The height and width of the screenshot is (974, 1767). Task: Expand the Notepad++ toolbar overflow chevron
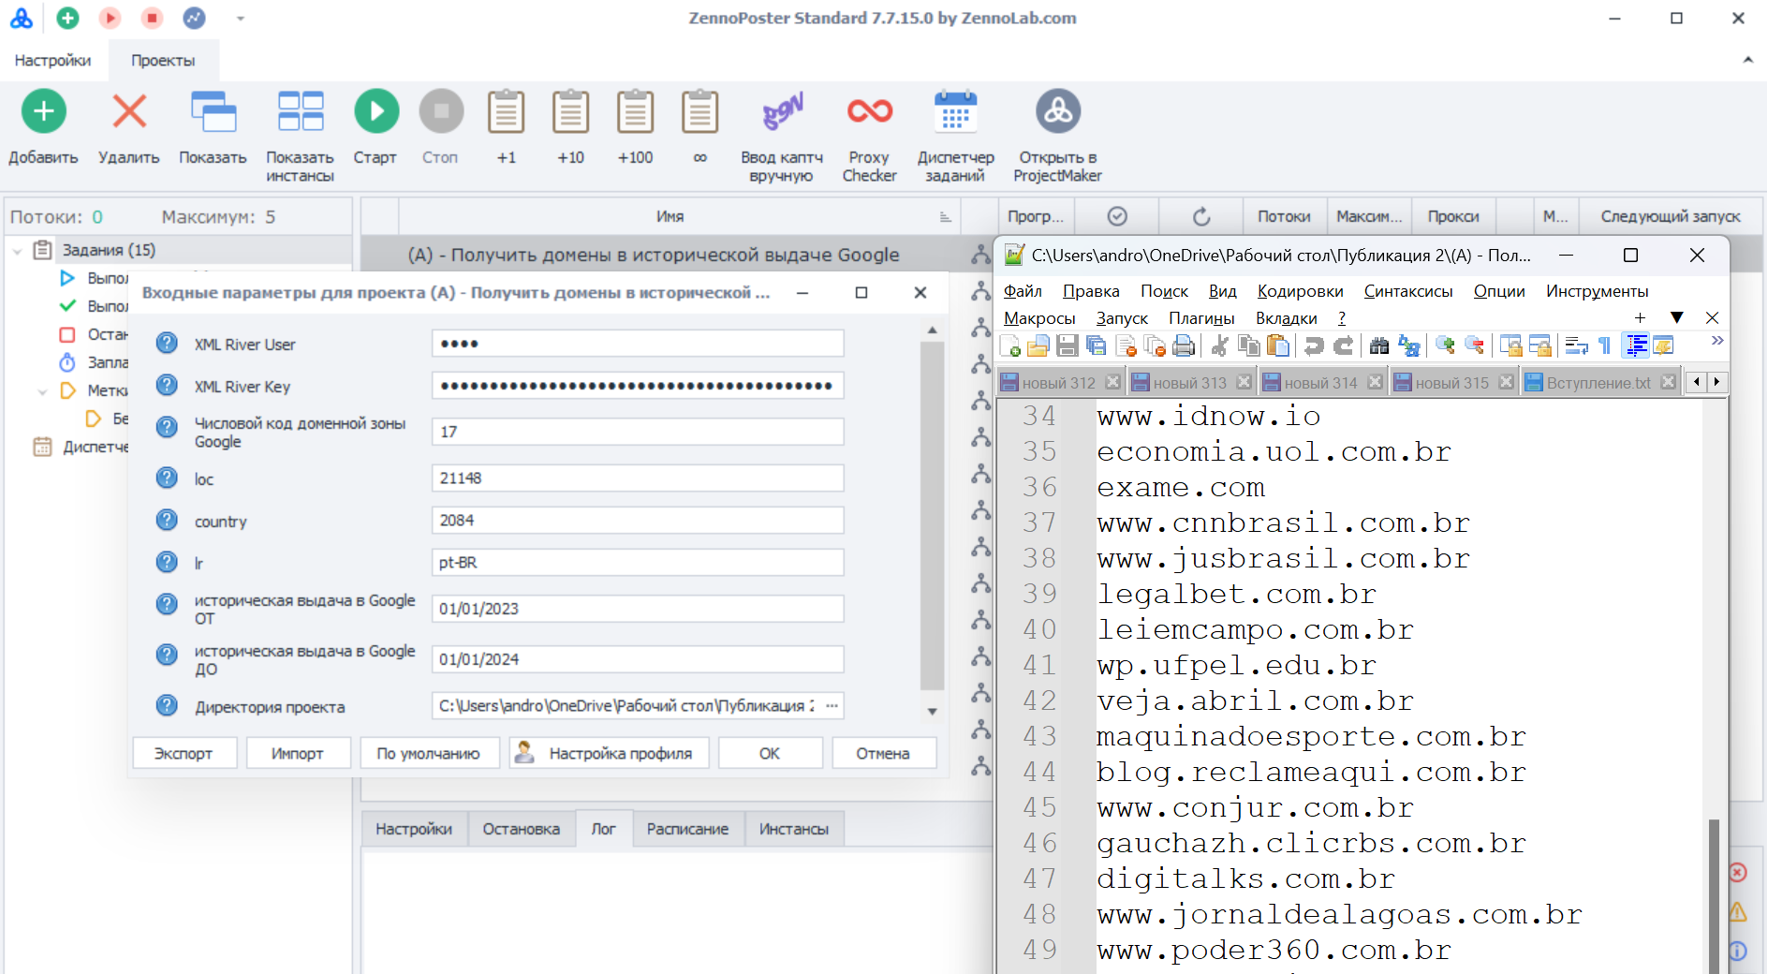click(1717, 341)
